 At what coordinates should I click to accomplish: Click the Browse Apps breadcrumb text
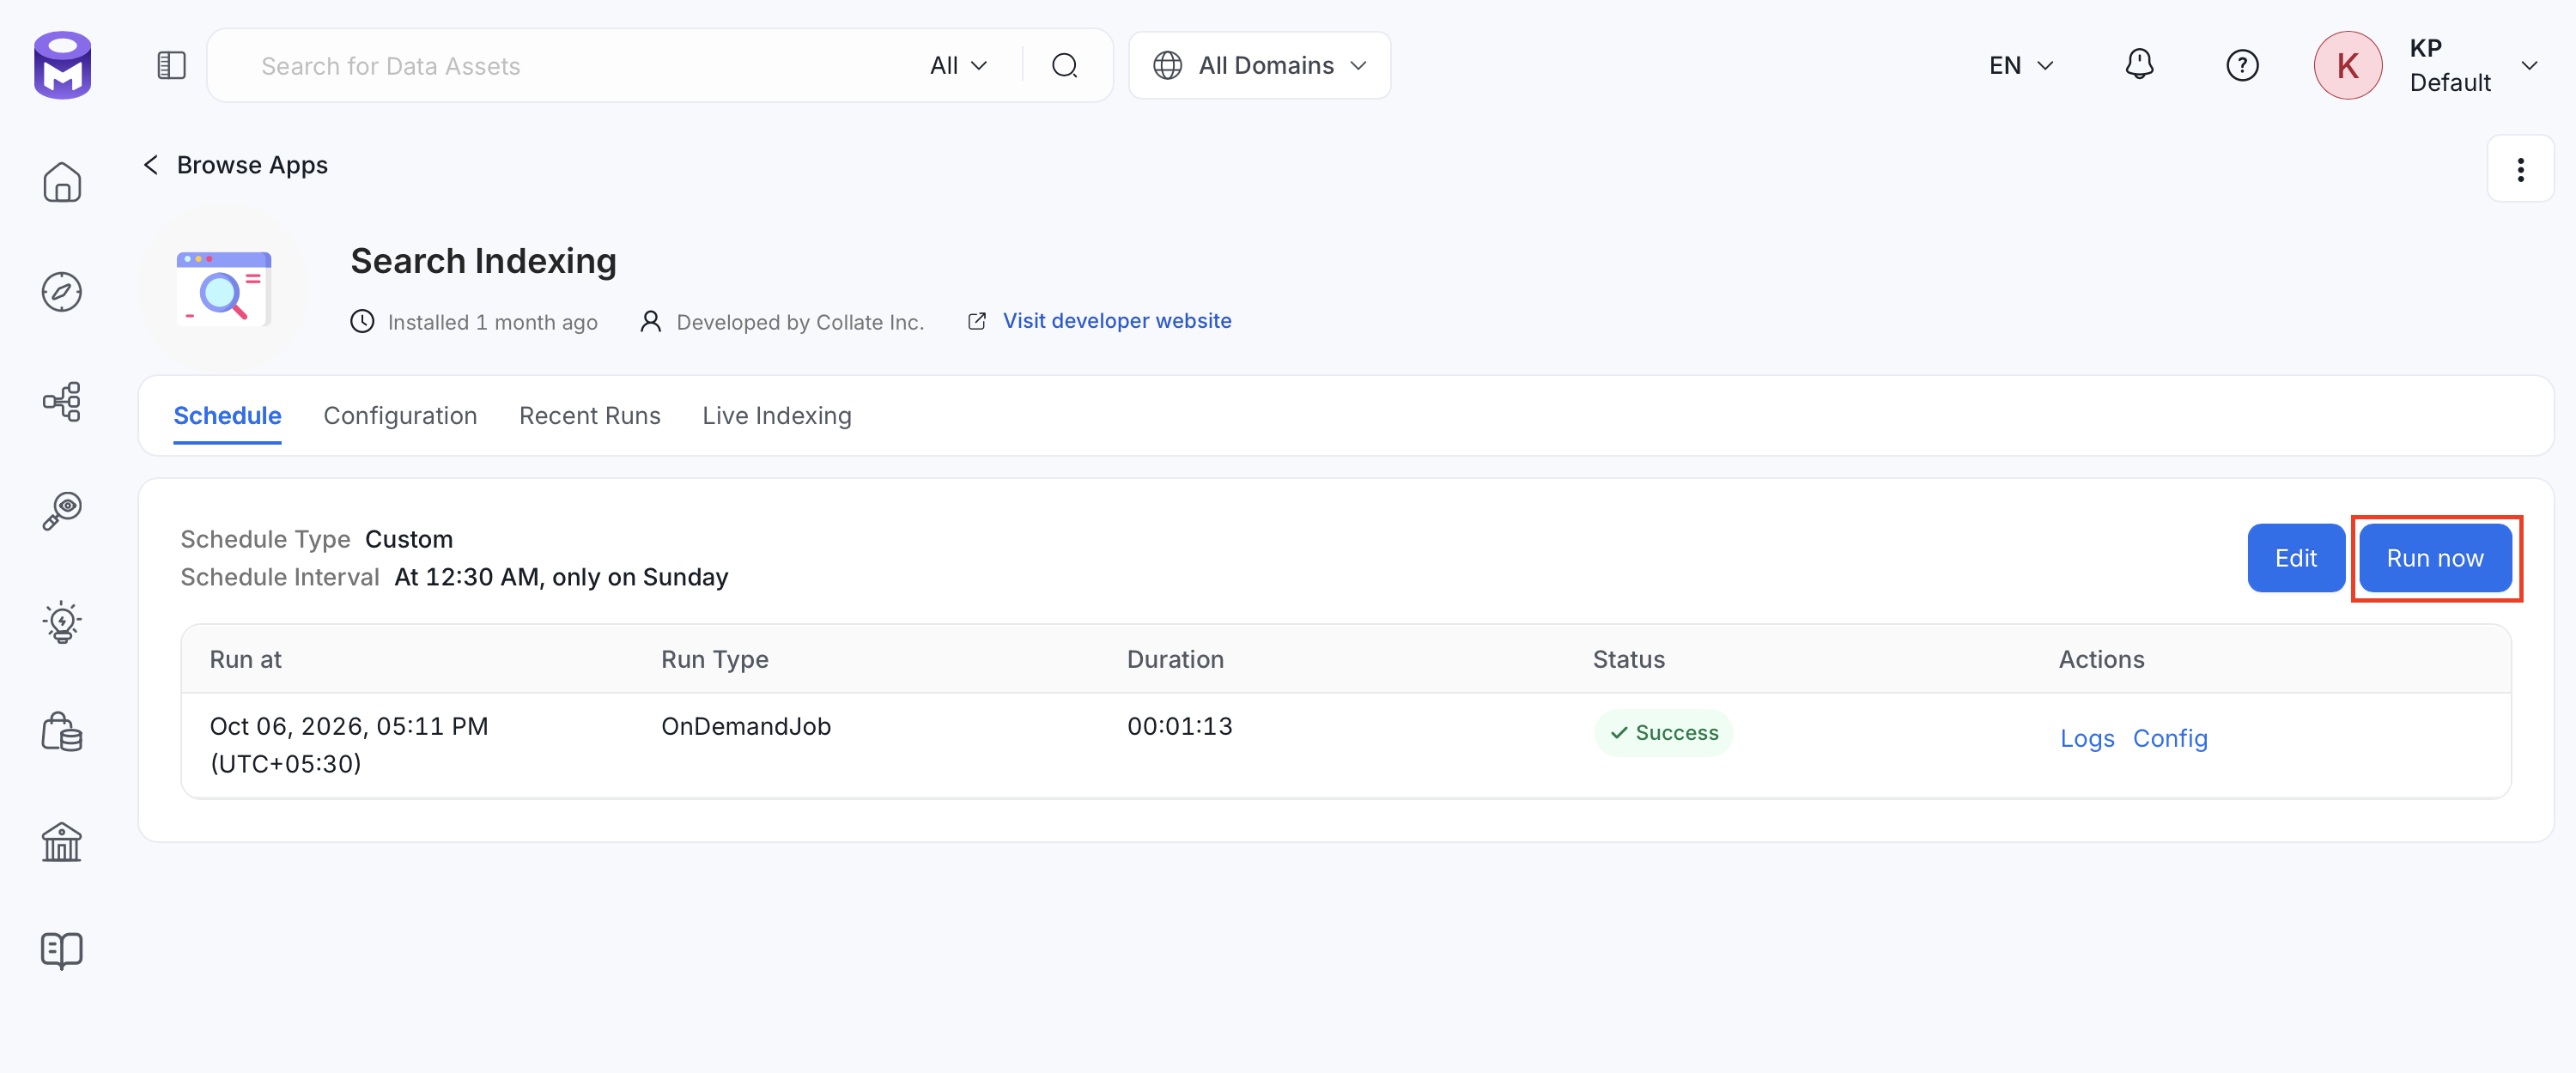(252, 165)
